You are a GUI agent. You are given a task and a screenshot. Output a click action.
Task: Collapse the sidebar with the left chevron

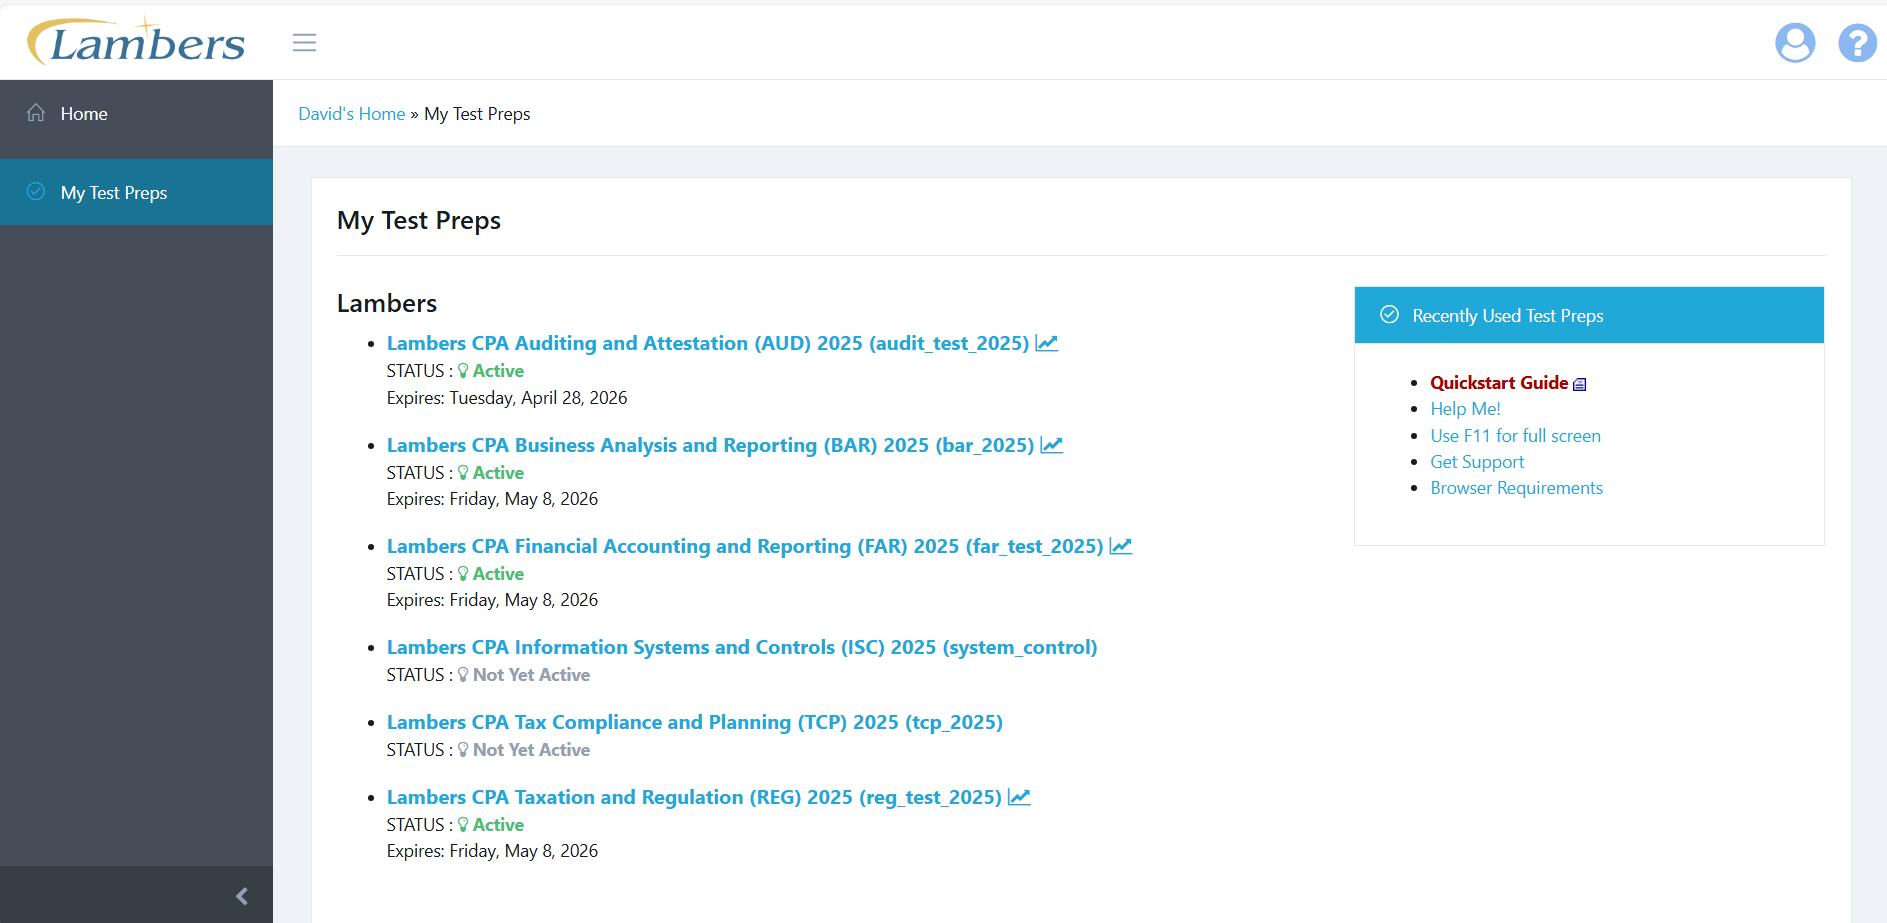(x=241, y=896)
